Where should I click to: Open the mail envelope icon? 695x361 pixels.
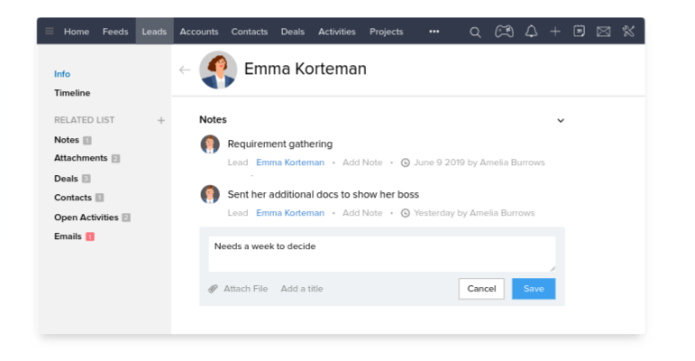pos(603,31)
